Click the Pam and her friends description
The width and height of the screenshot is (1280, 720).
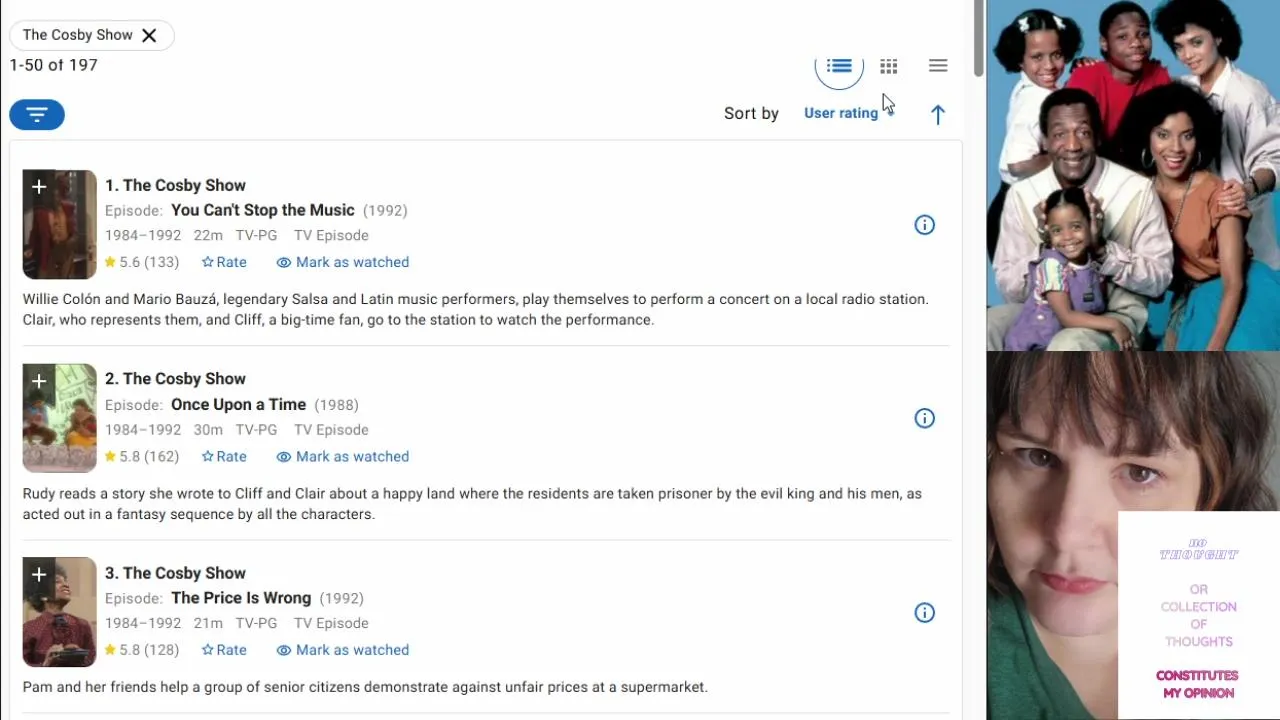(x=365, y=687)
